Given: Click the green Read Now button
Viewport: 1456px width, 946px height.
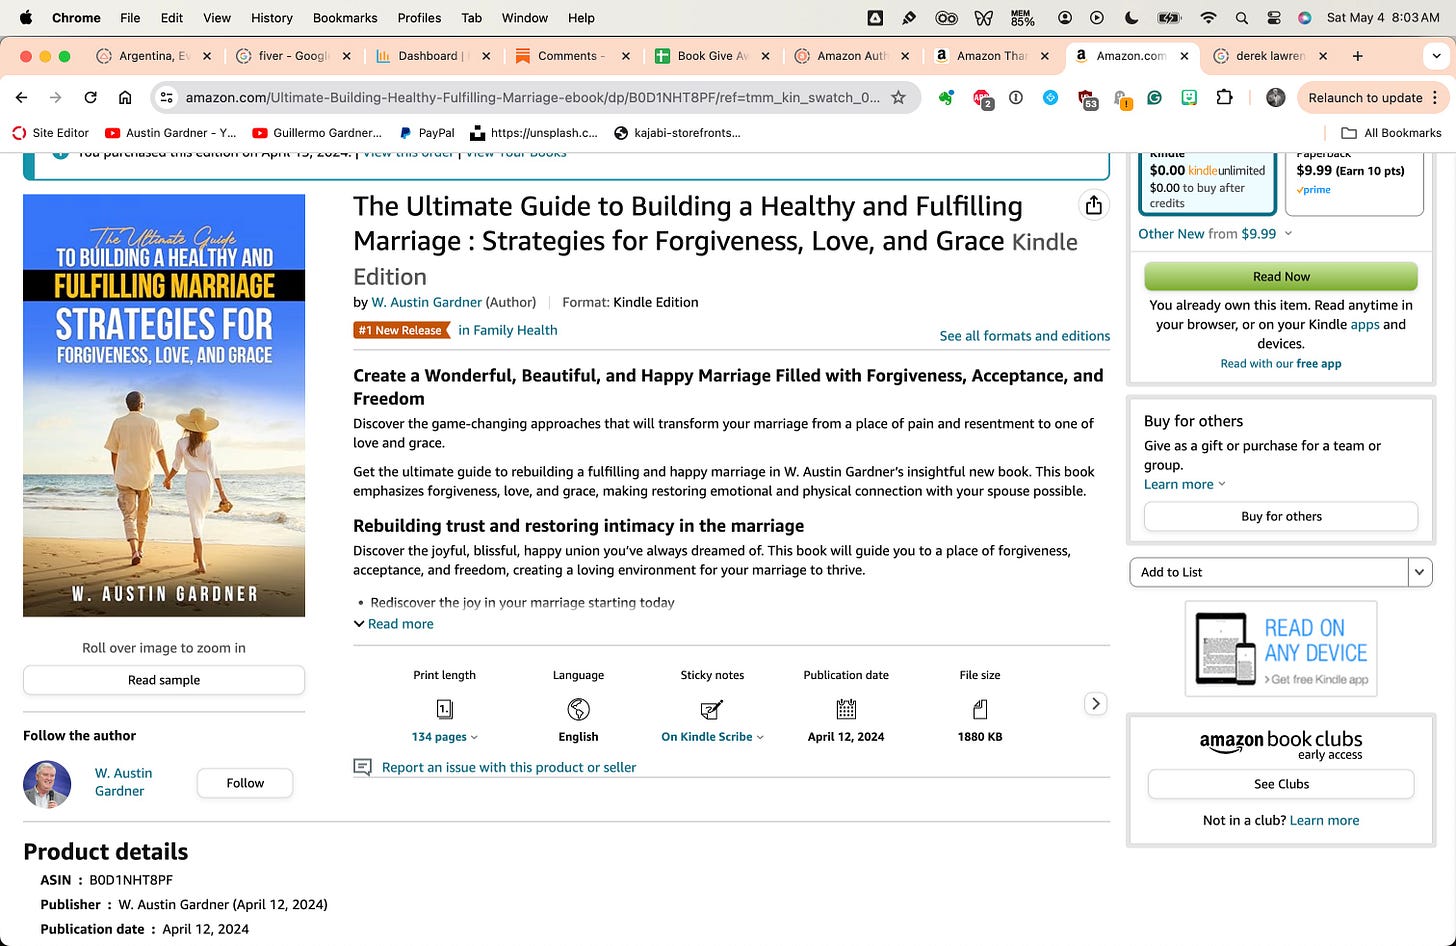Looking at the screenshot, I should click(1281, 276).
